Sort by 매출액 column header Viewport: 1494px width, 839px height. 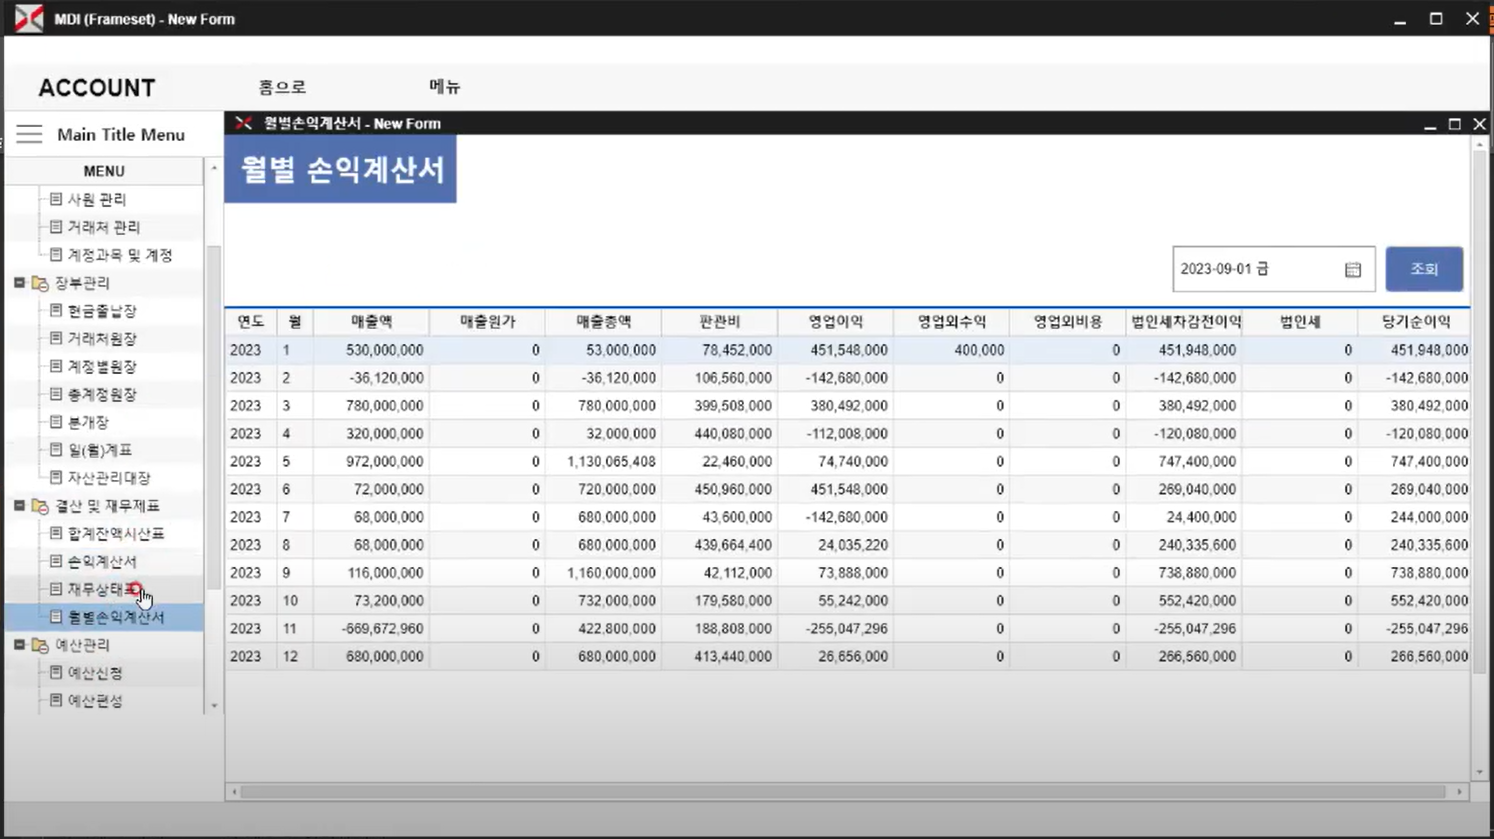tap(371, 322)
